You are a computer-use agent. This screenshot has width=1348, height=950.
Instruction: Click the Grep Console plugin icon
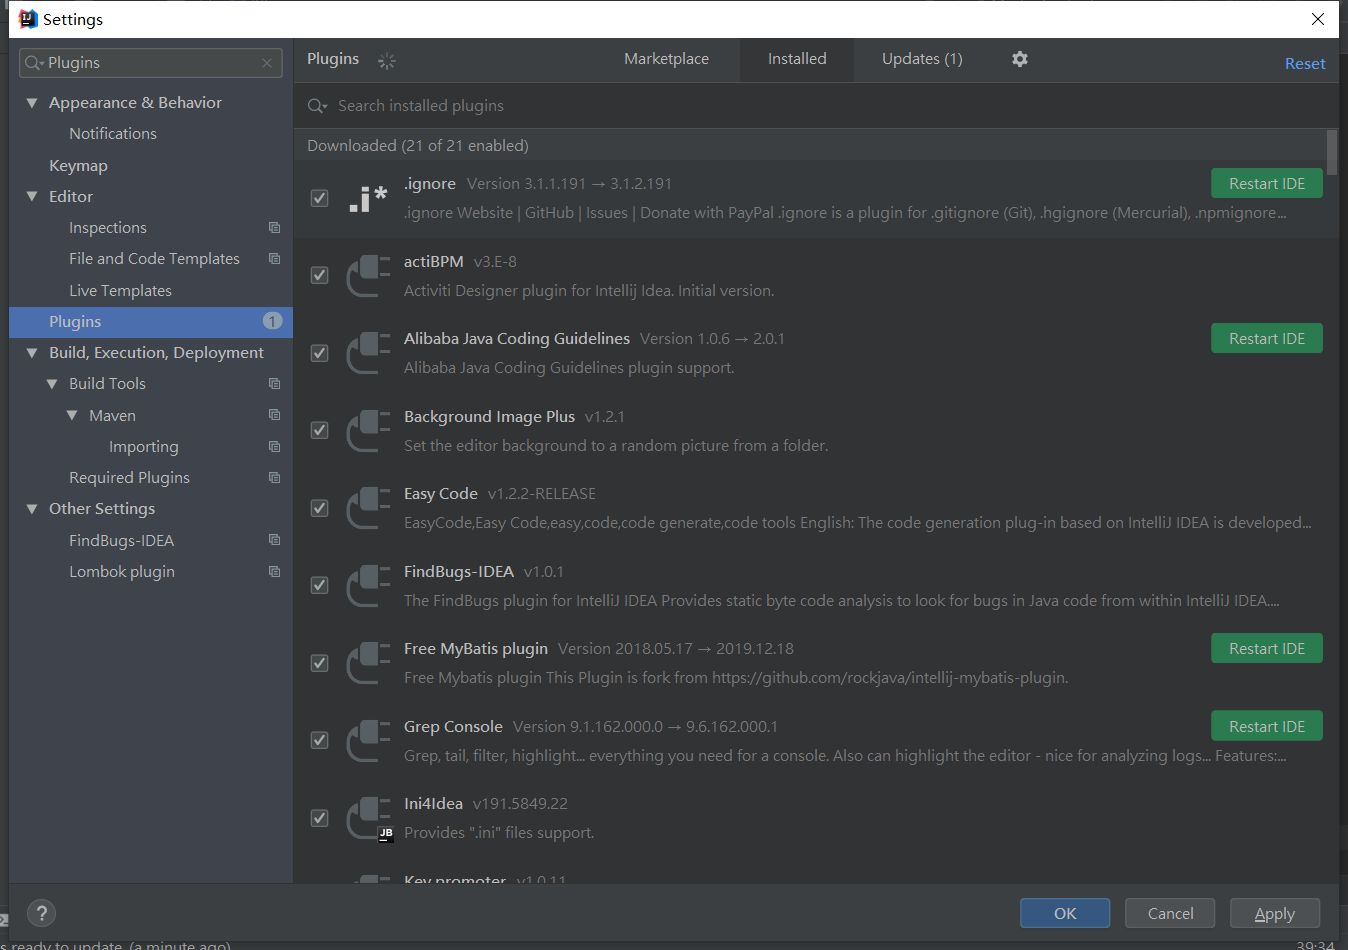[368, 741]
